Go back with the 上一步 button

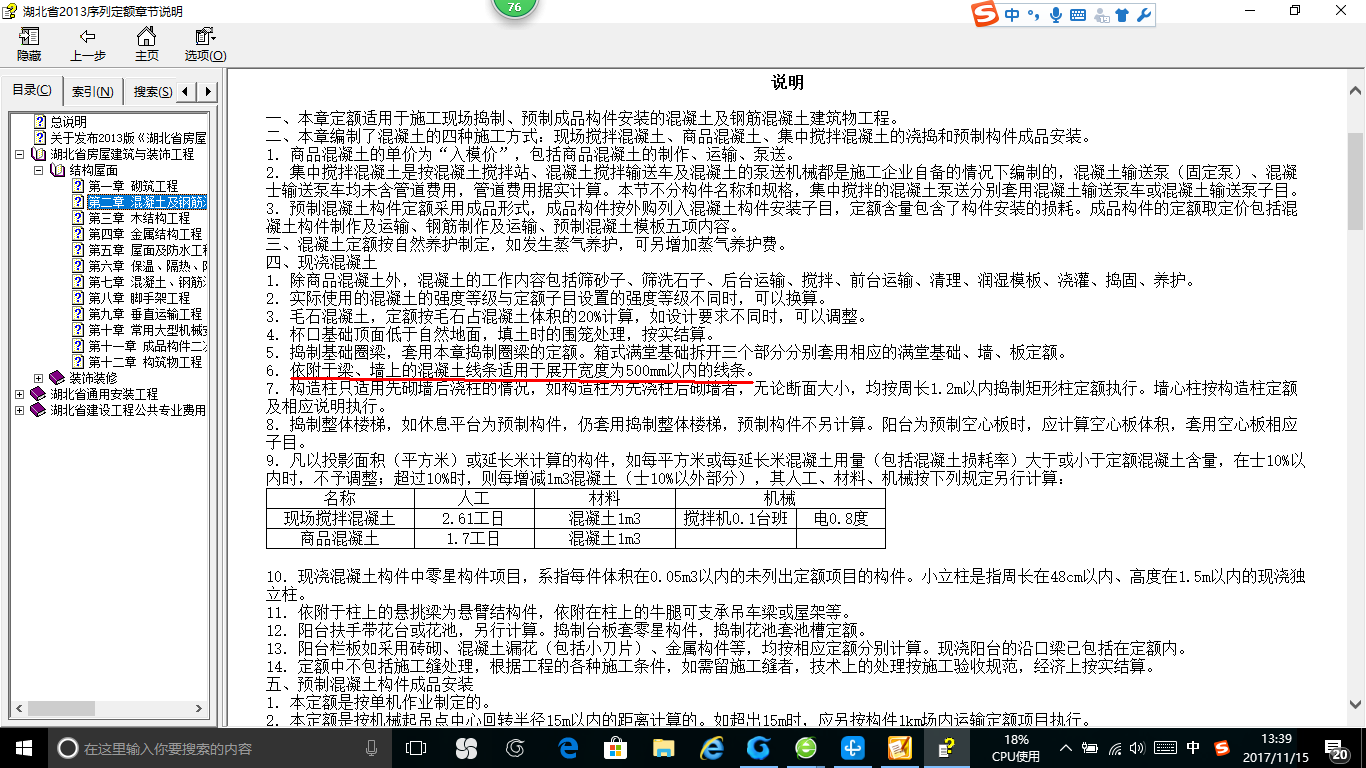click(87, 46)
